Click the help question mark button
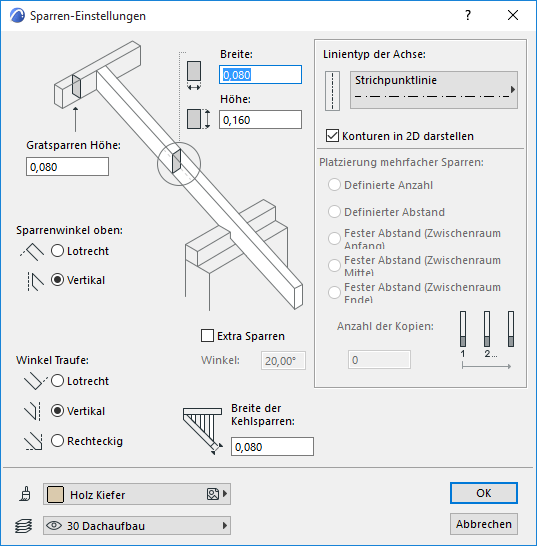Image resolution: width=537 pixels, height=546 pixels. pyautogui.click(x=468, y=15)
